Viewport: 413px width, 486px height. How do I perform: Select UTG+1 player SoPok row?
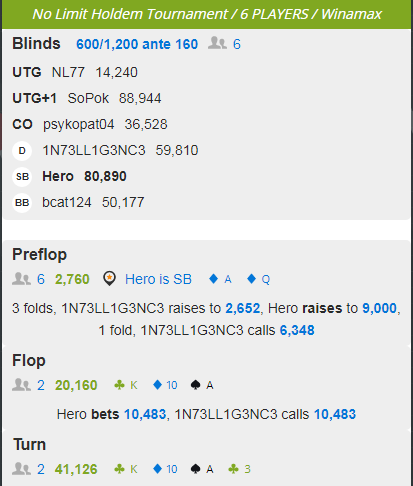tap(87, 98)
